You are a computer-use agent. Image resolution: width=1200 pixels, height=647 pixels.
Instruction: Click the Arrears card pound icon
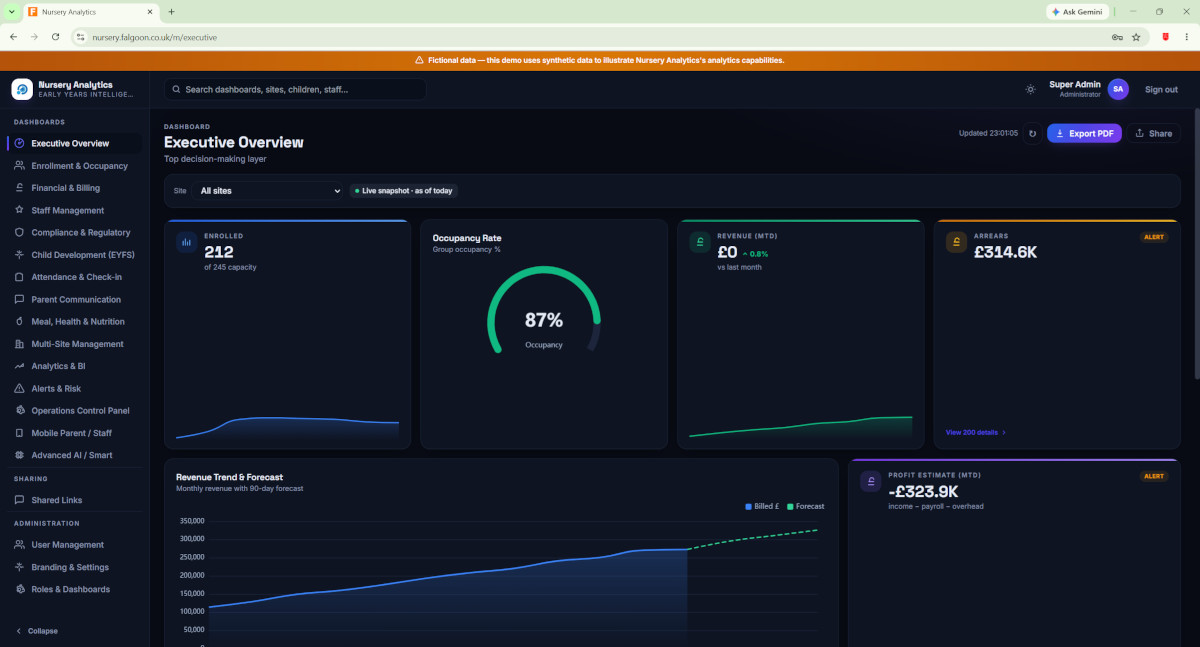(x=957, y=242)
